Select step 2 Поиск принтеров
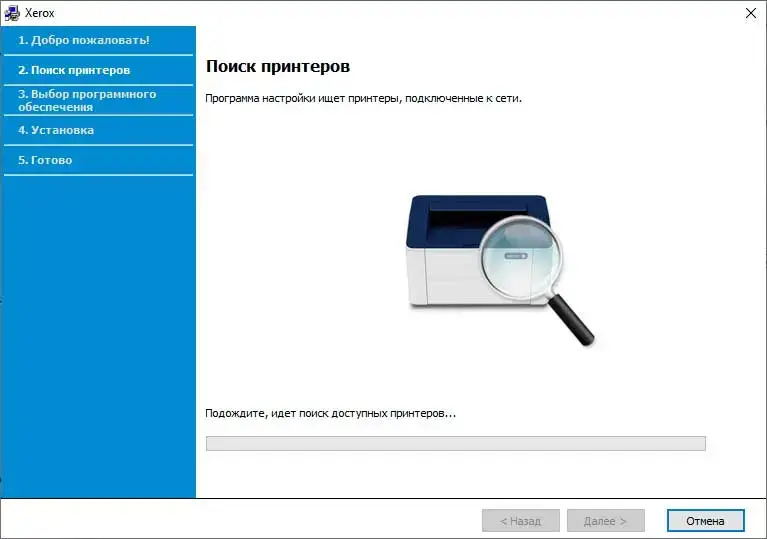The image size is (767, 539). pos(74,70)
